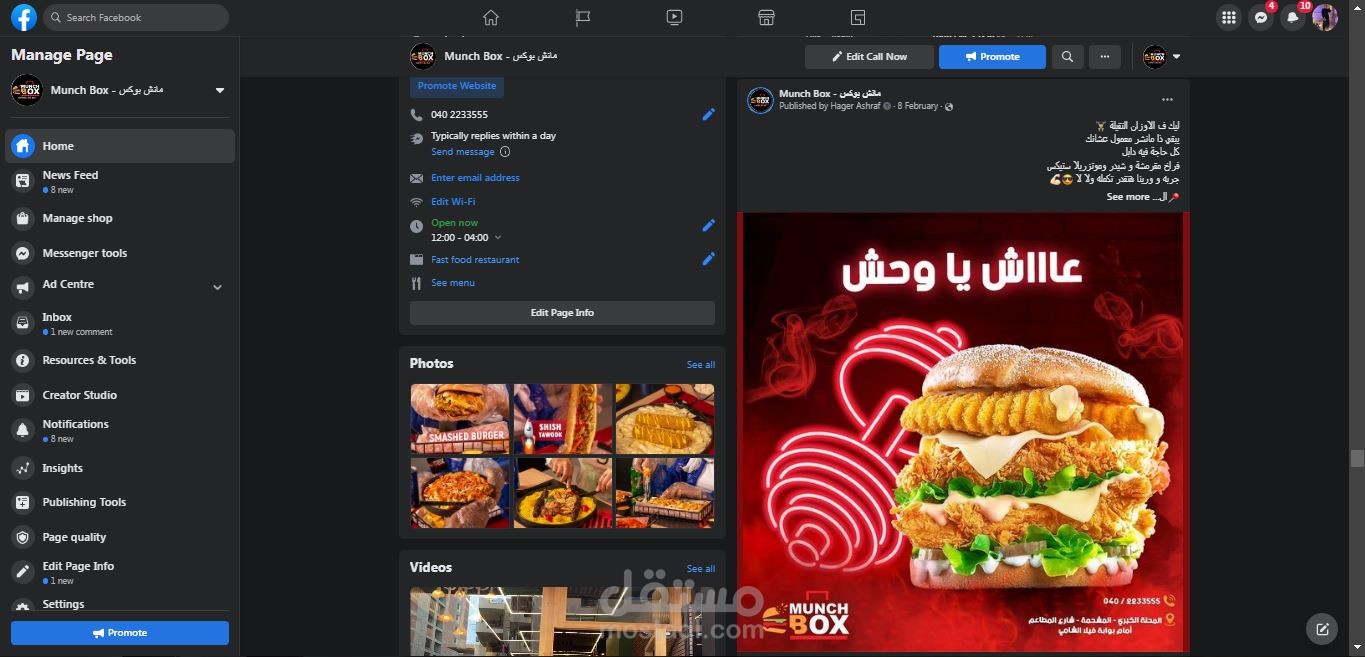Open the Shish Tawook photo thumbnail

coord(563,419)
